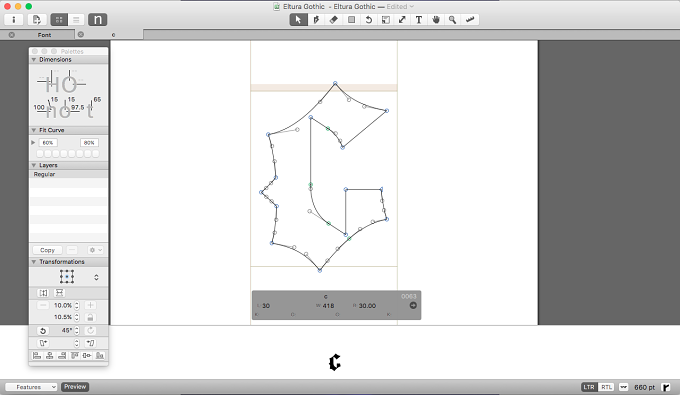680x395 pixels.
Task: Activate the Hand tool
Action: (x=436, y=20)
